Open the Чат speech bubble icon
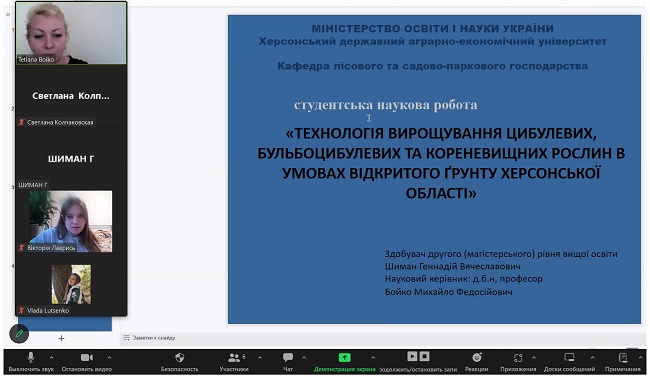This screenshot has height=377, width=650. [x=288, y=357]
